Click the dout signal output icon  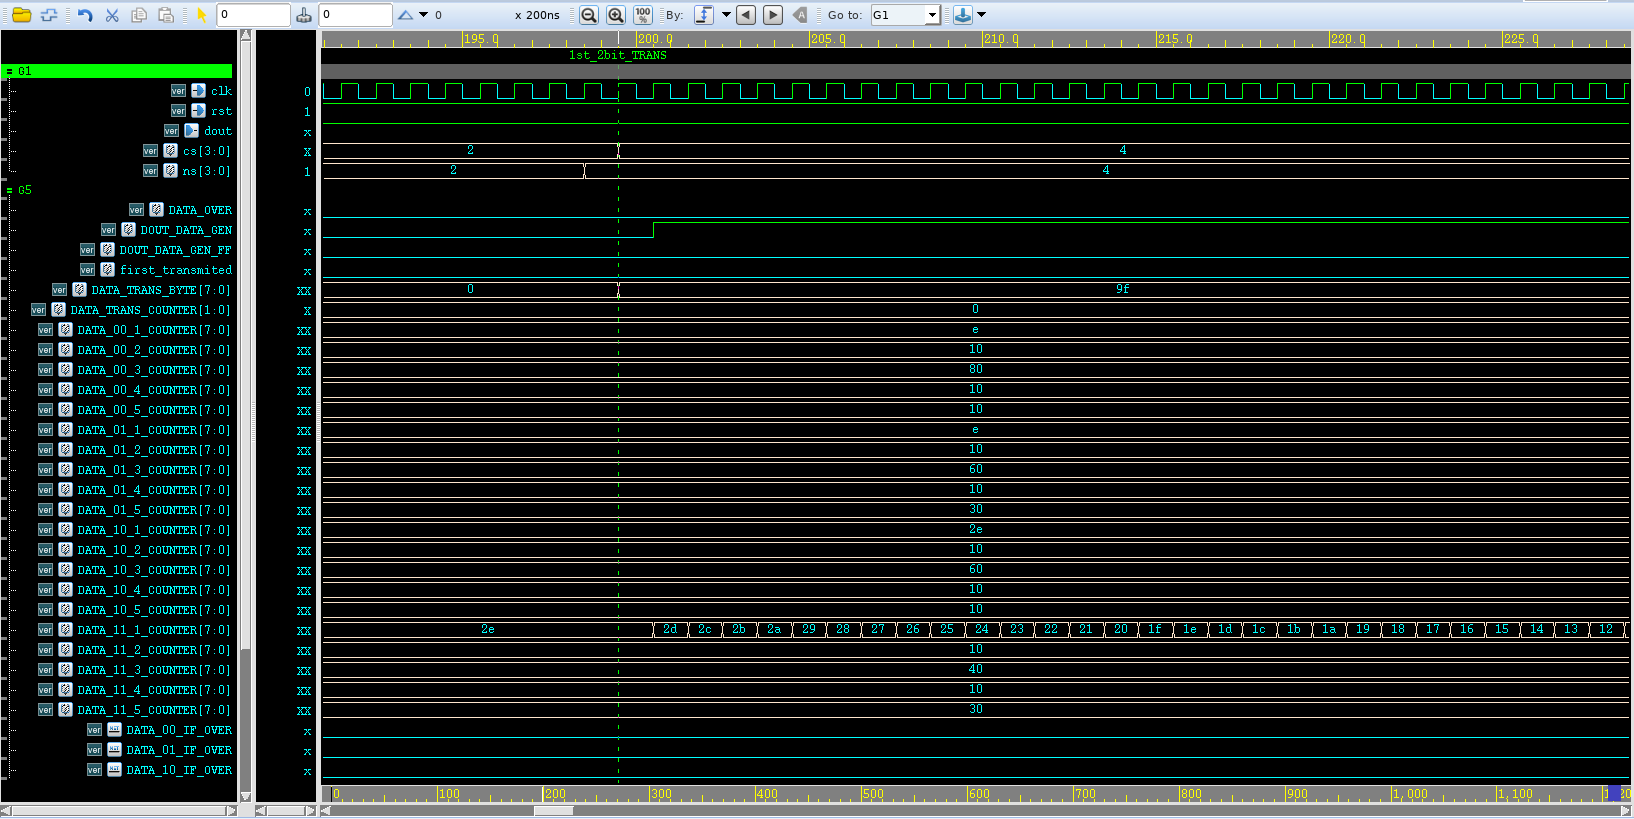pos(191,131)
